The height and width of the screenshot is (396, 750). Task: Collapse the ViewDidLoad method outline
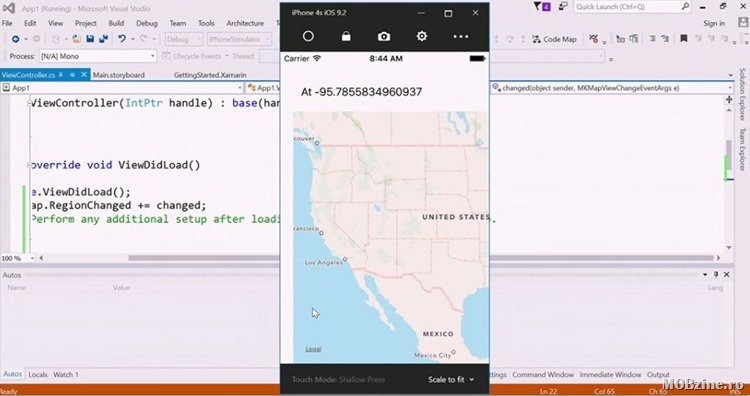point(29,165)
